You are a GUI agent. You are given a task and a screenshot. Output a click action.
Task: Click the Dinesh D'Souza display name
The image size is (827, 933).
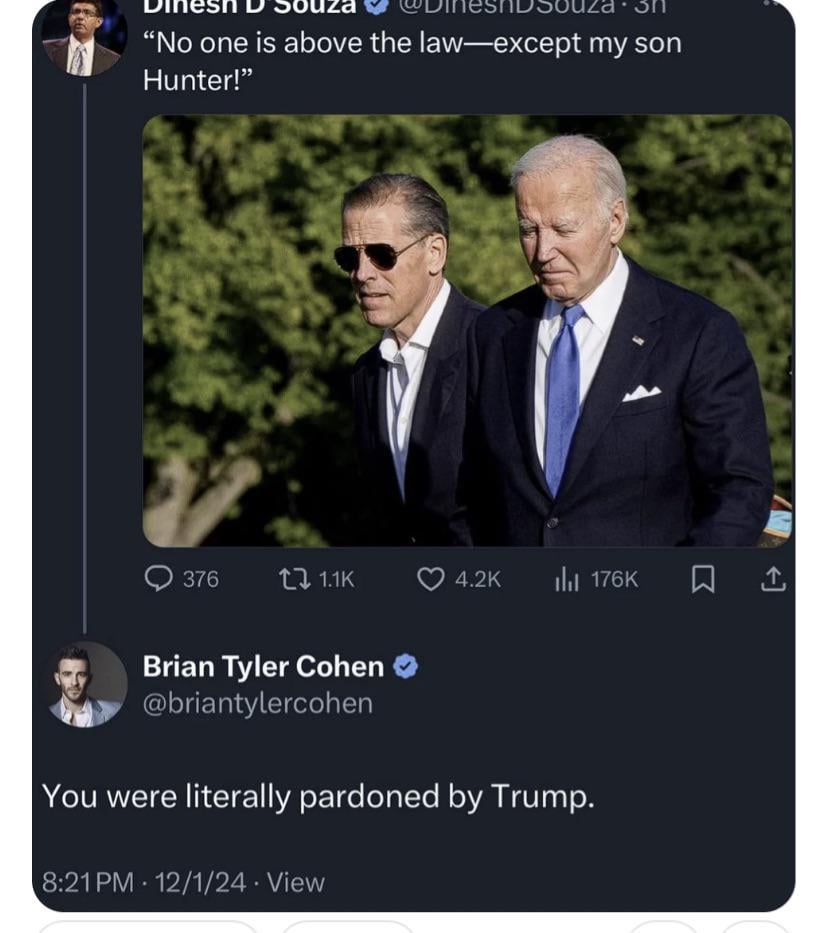pos(250,7)
